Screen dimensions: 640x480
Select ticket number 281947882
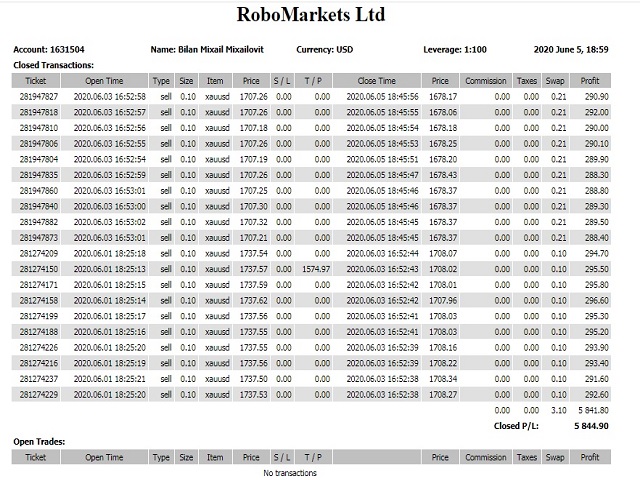tap(39, 222)
